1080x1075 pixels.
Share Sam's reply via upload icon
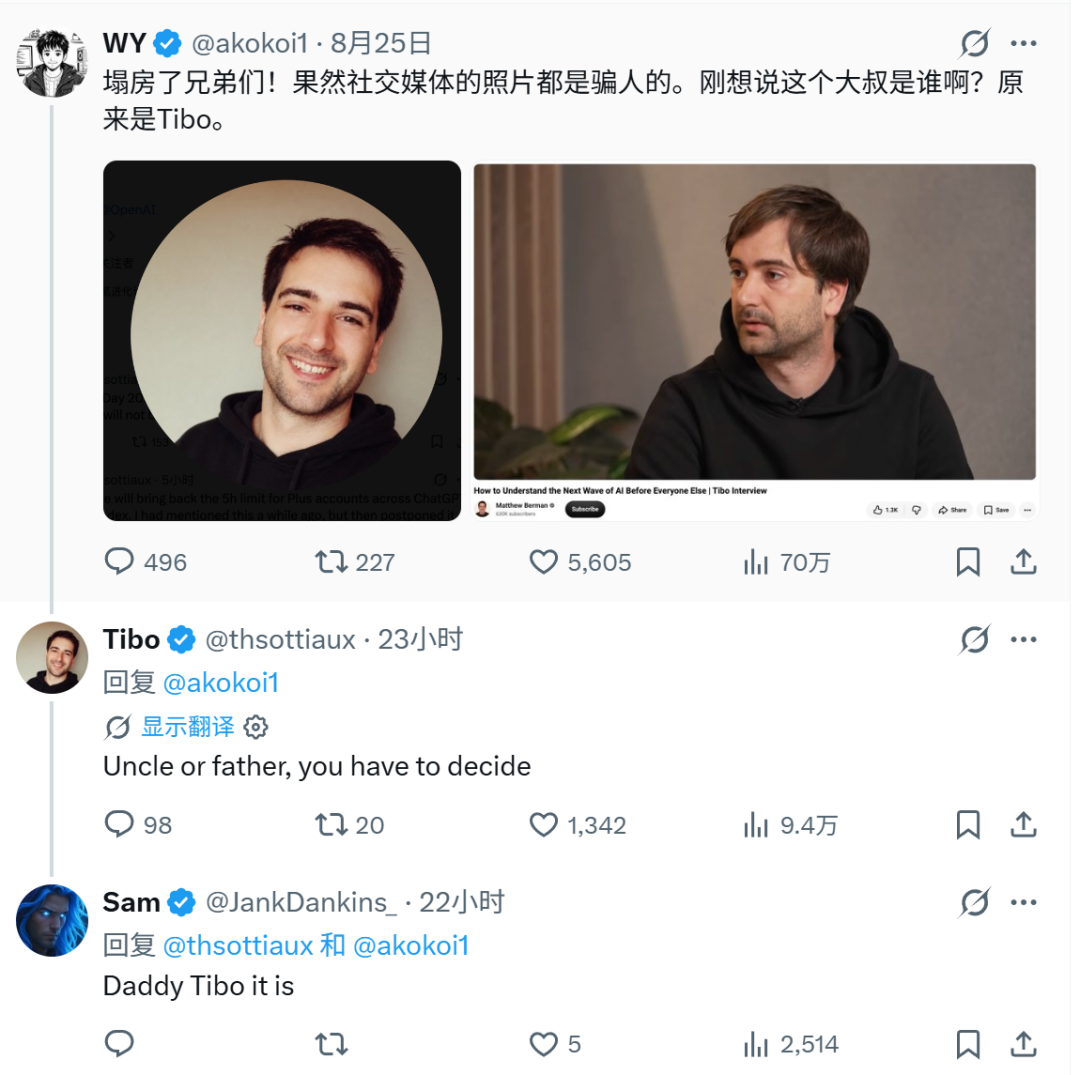[x=1024, y=1043]
